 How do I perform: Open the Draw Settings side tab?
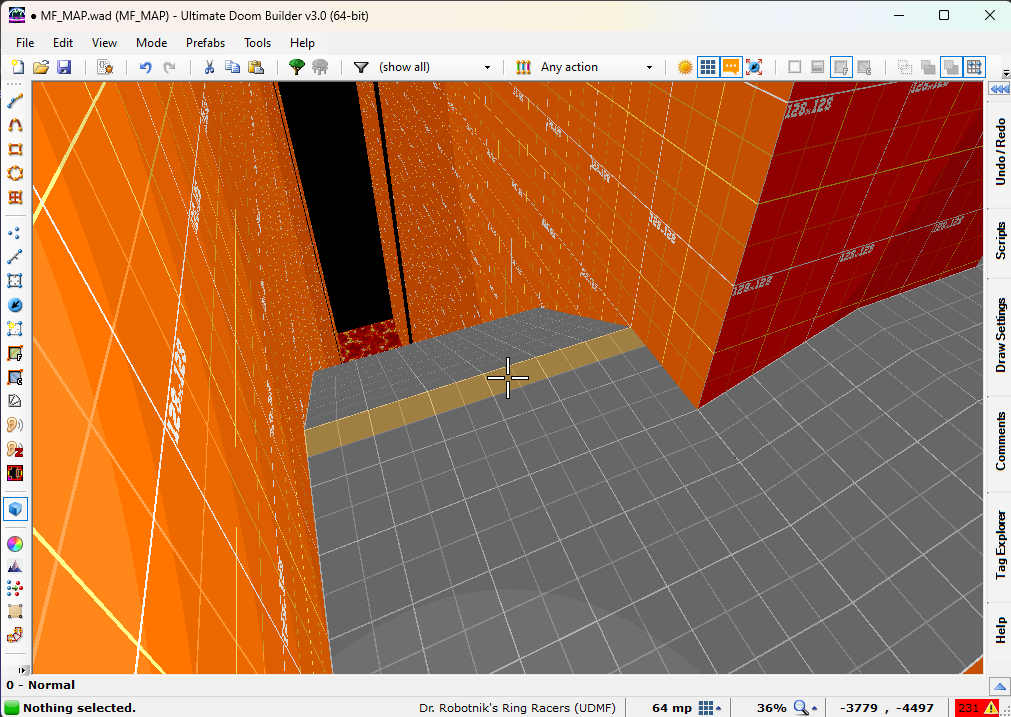click(1000, 335)
